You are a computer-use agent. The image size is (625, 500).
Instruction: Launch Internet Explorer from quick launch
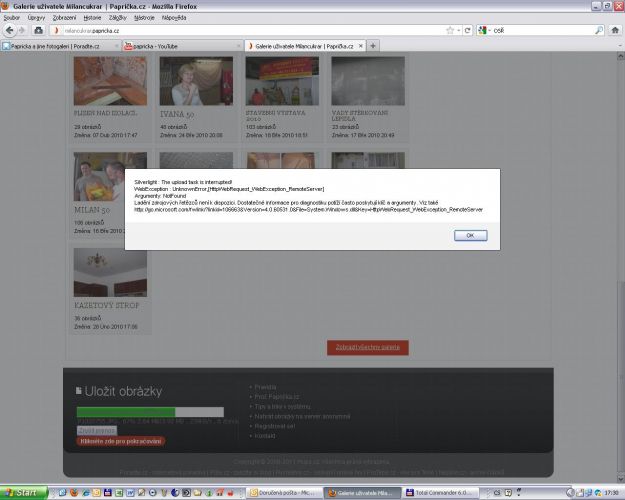tap(85, 493)
